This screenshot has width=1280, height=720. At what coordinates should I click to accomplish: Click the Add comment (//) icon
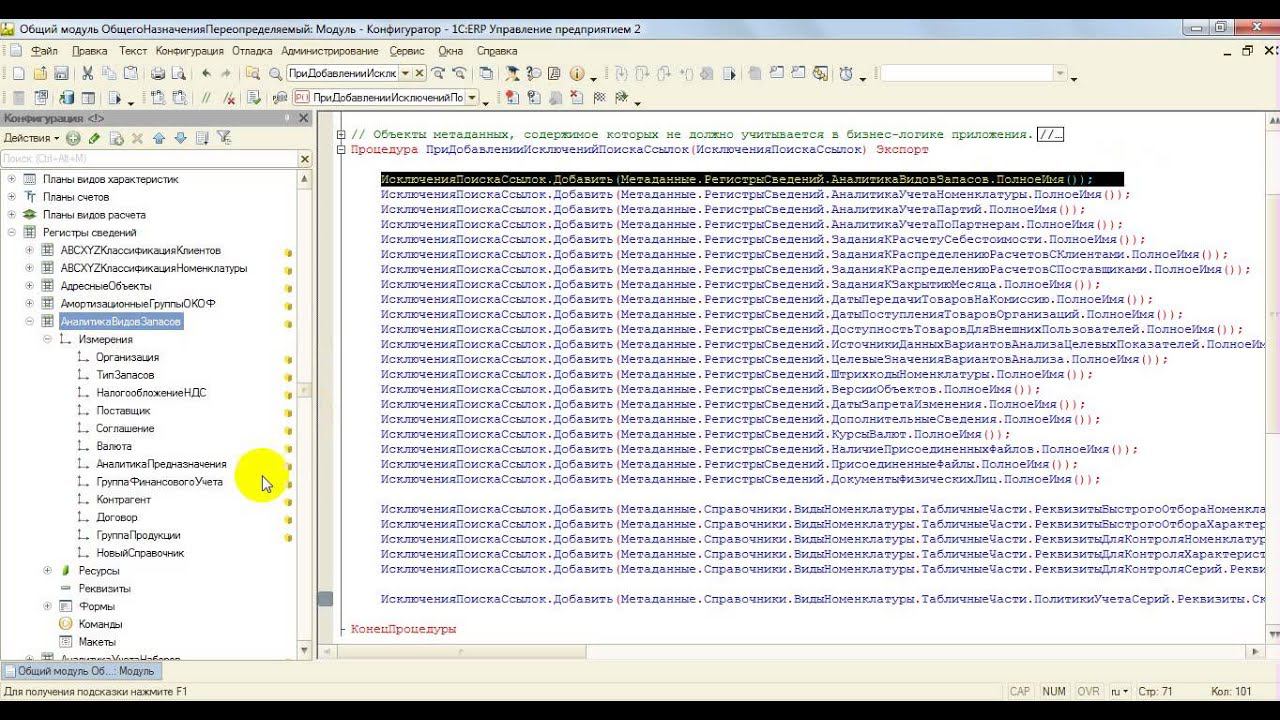click(x=206, y=98)
